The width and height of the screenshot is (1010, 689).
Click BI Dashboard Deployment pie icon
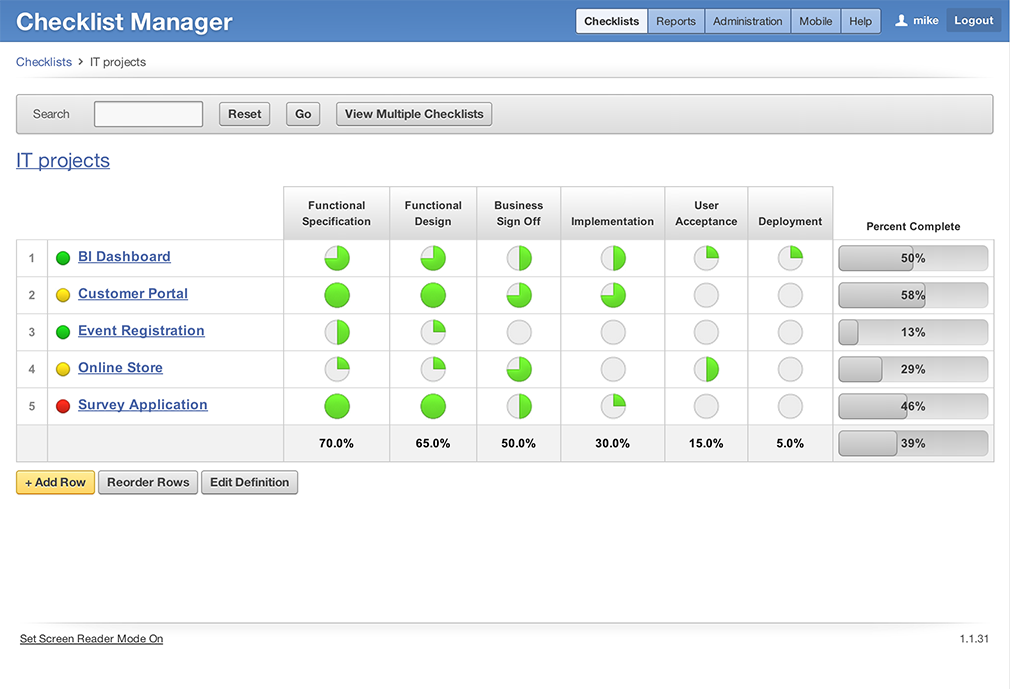point(790,259)
